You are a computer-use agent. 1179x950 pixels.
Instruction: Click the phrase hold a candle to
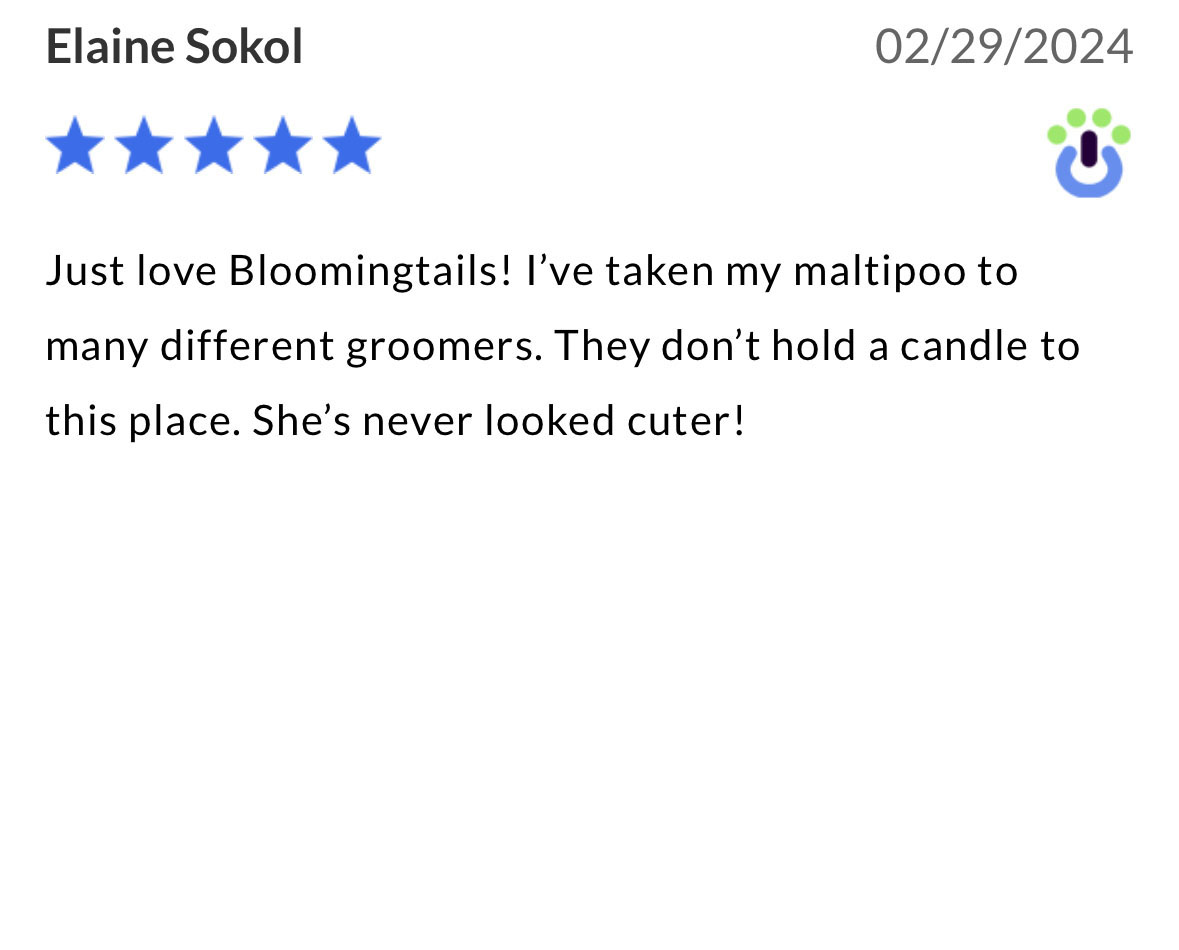pos(926,347)
